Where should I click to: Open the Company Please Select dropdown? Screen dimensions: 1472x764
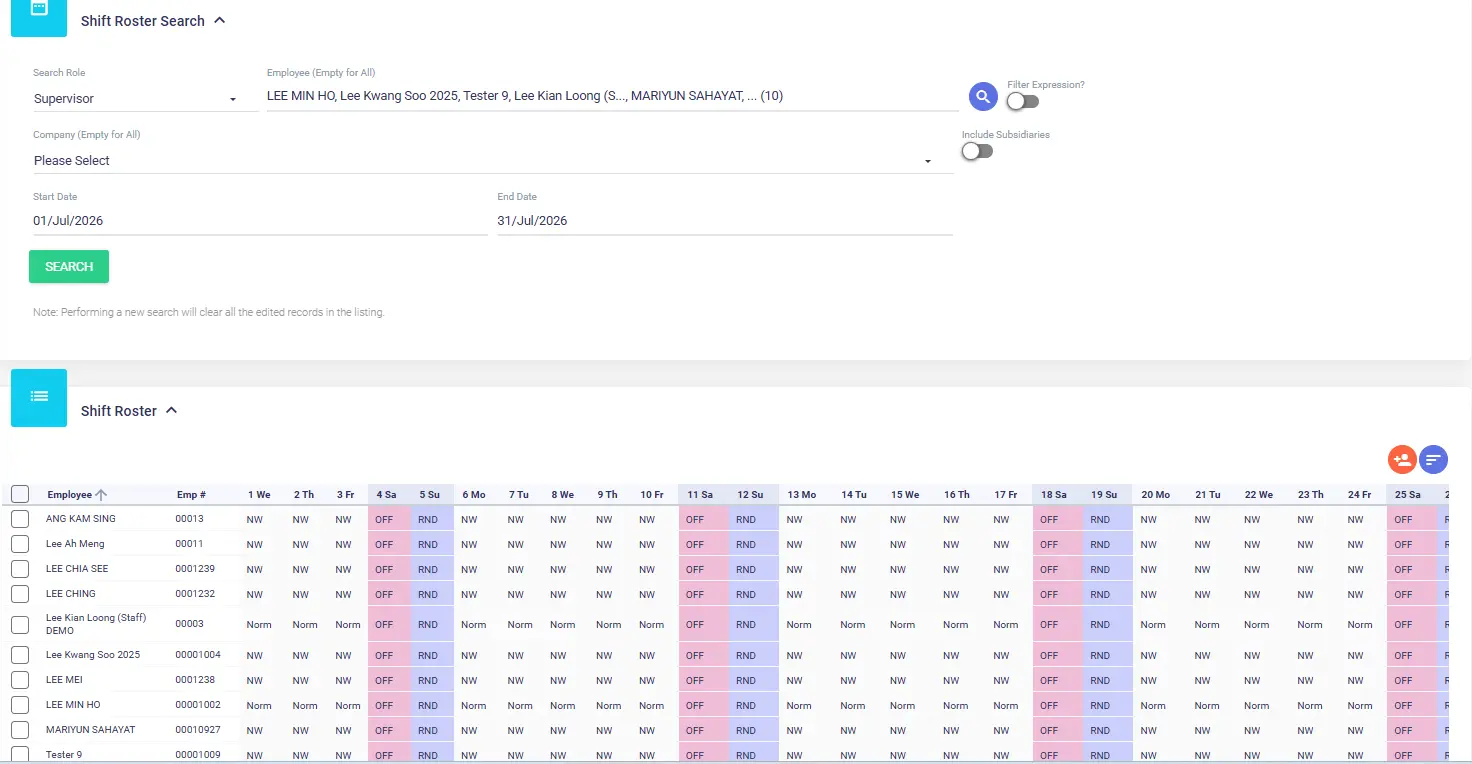point(492,161)
